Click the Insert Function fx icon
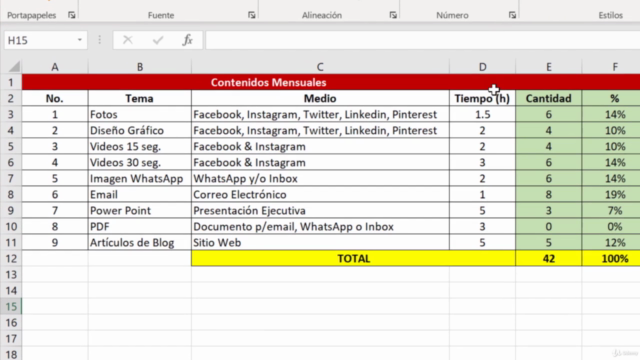The height and width of the screenshot is (360, 640). [187, 40]
